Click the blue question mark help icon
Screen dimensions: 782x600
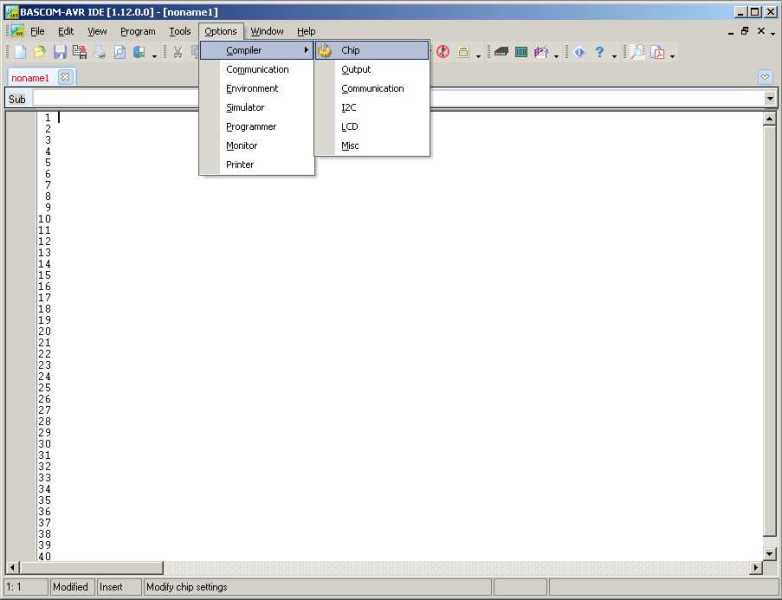pyautogui.click(x=599, y=51)
